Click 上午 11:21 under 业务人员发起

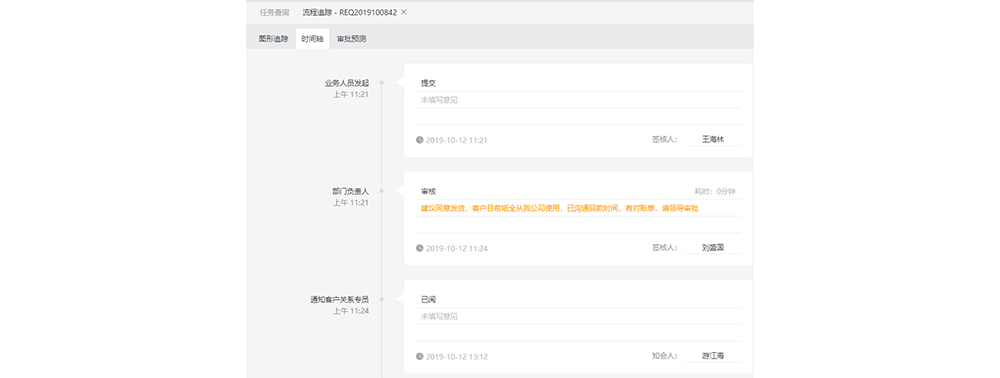click(351, 94)
